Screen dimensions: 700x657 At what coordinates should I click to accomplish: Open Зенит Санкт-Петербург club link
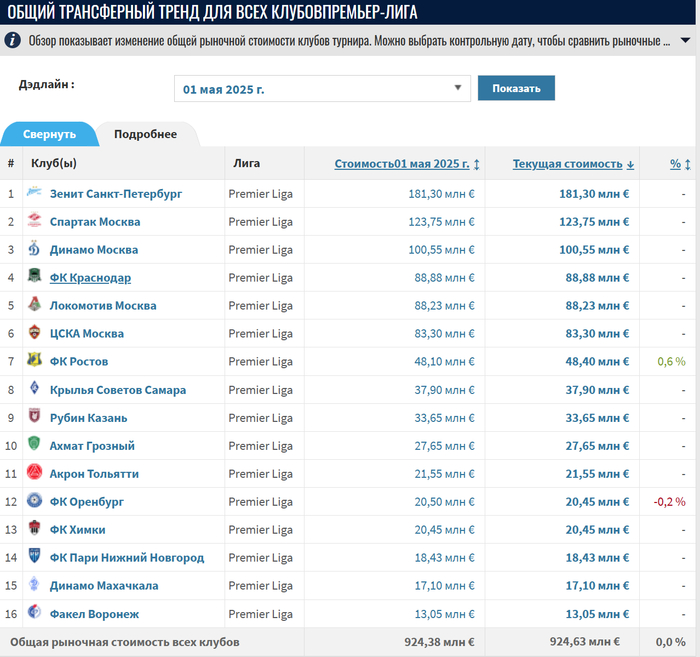click(116, 194)
